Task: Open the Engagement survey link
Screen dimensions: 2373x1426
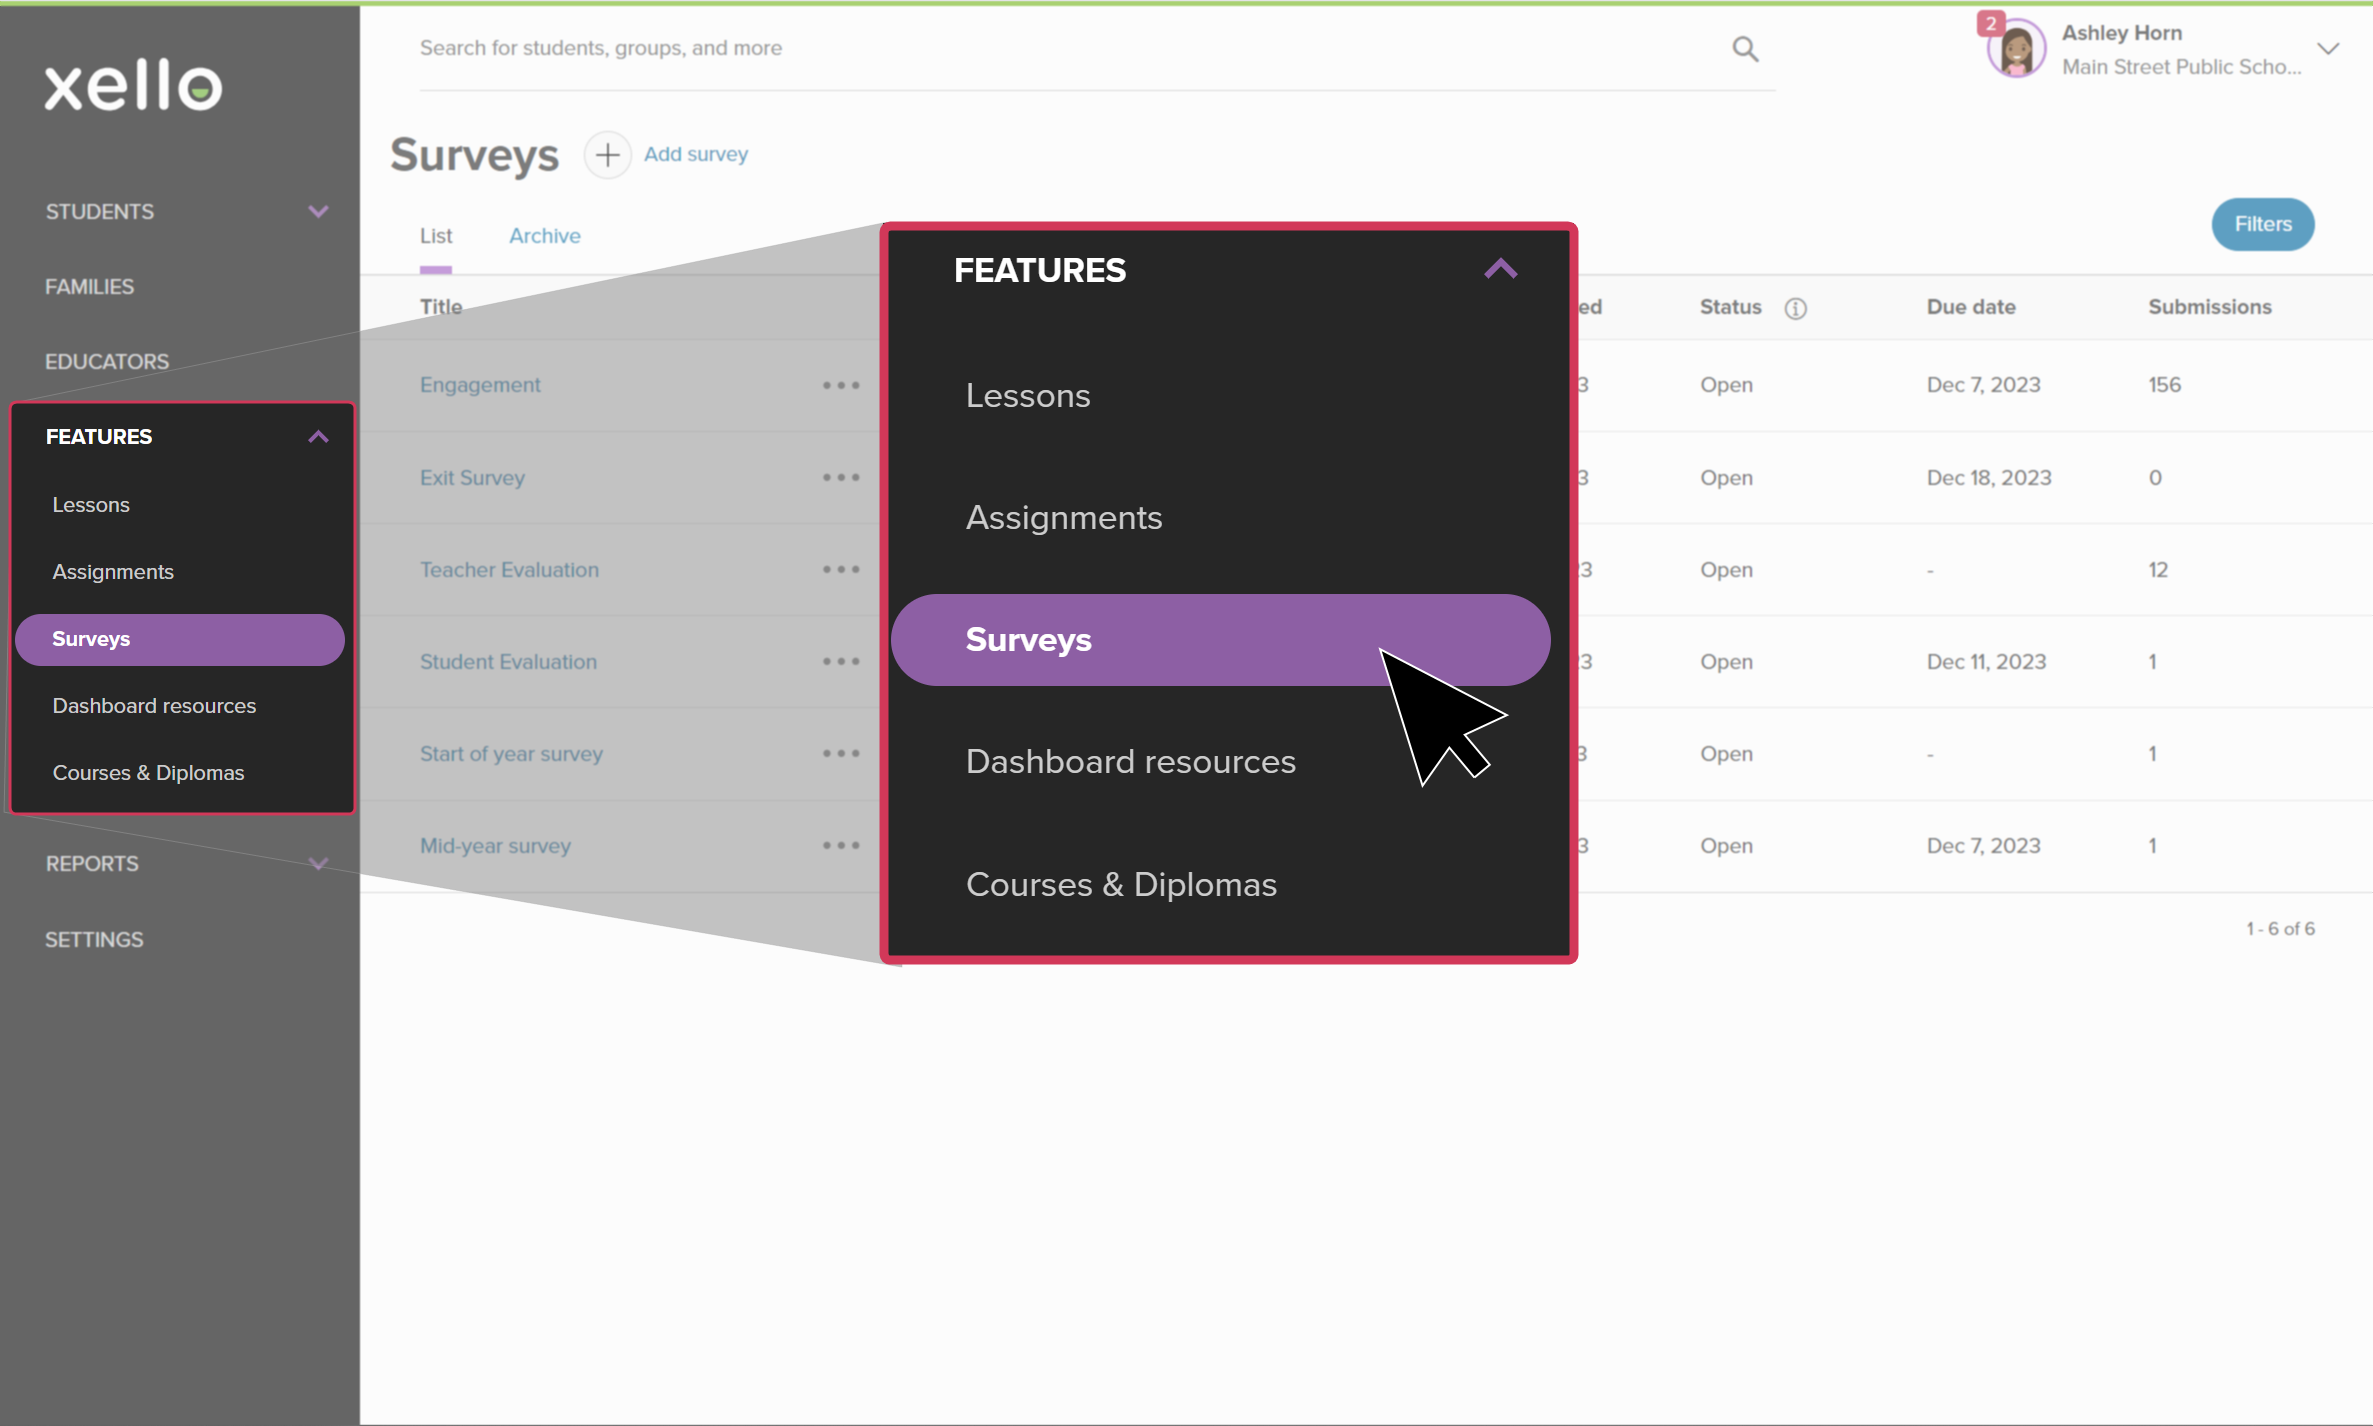Action: [x=480, y=385]
